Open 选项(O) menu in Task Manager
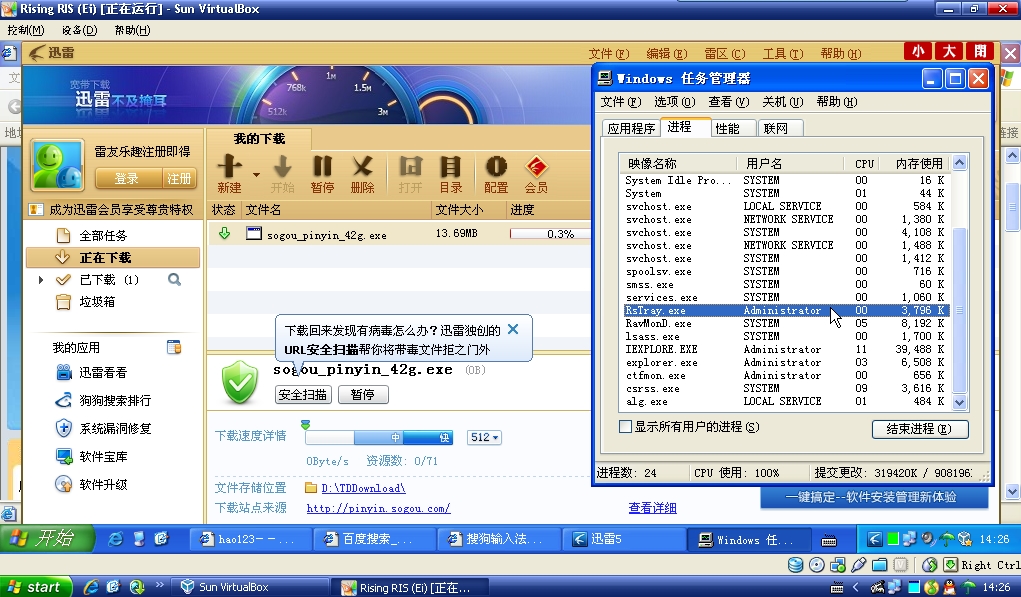This screenshot has height=597, width=1021. tap(675, 102)
